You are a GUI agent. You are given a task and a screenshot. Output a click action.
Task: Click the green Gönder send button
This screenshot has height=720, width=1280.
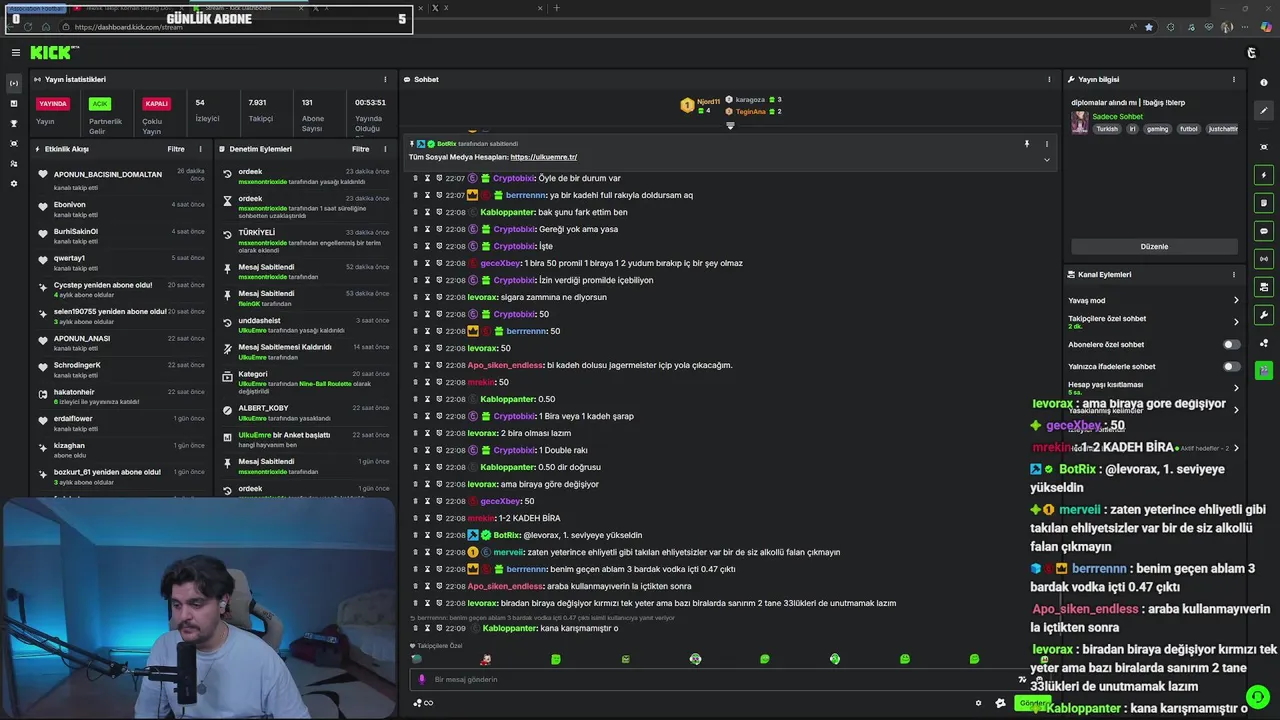click(1033, 703)
